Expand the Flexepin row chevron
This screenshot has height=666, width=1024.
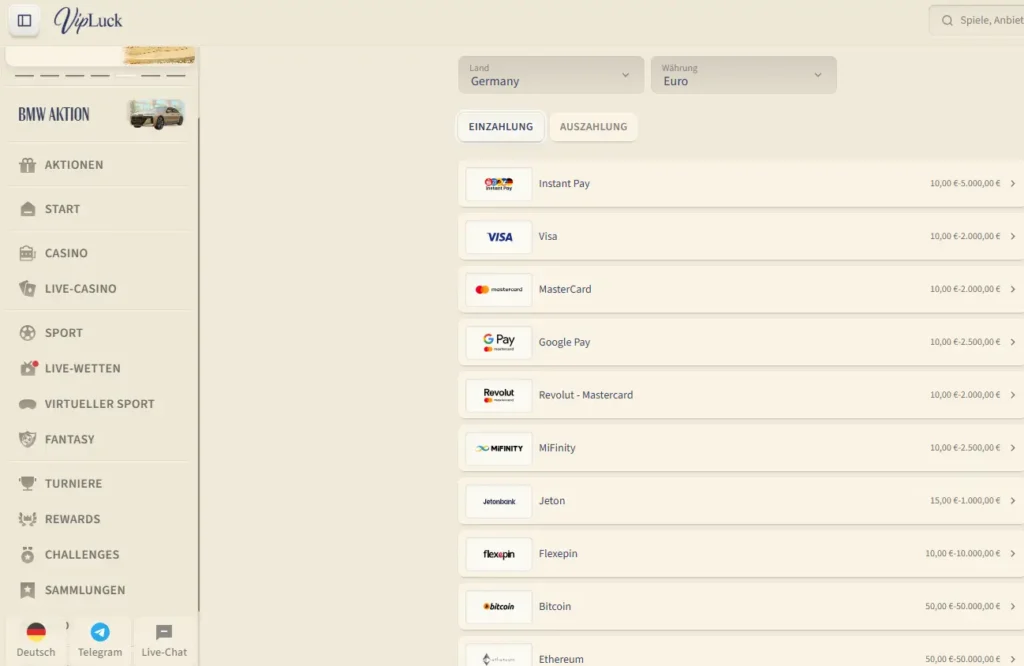point(1013,554)
